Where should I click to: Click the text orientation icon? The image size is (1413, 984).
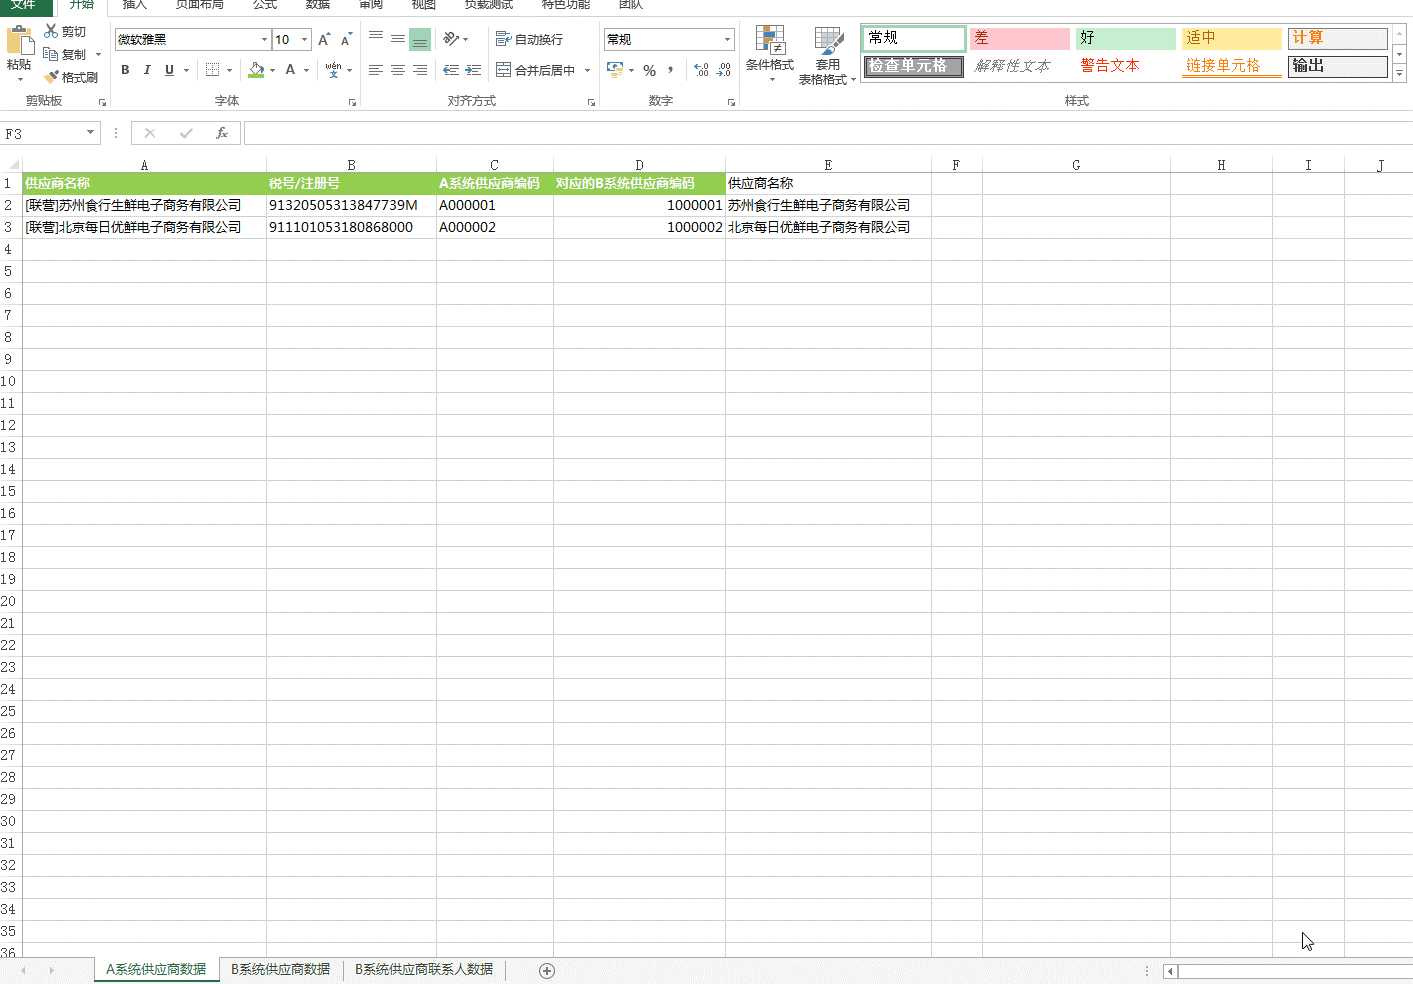(451, 39)
